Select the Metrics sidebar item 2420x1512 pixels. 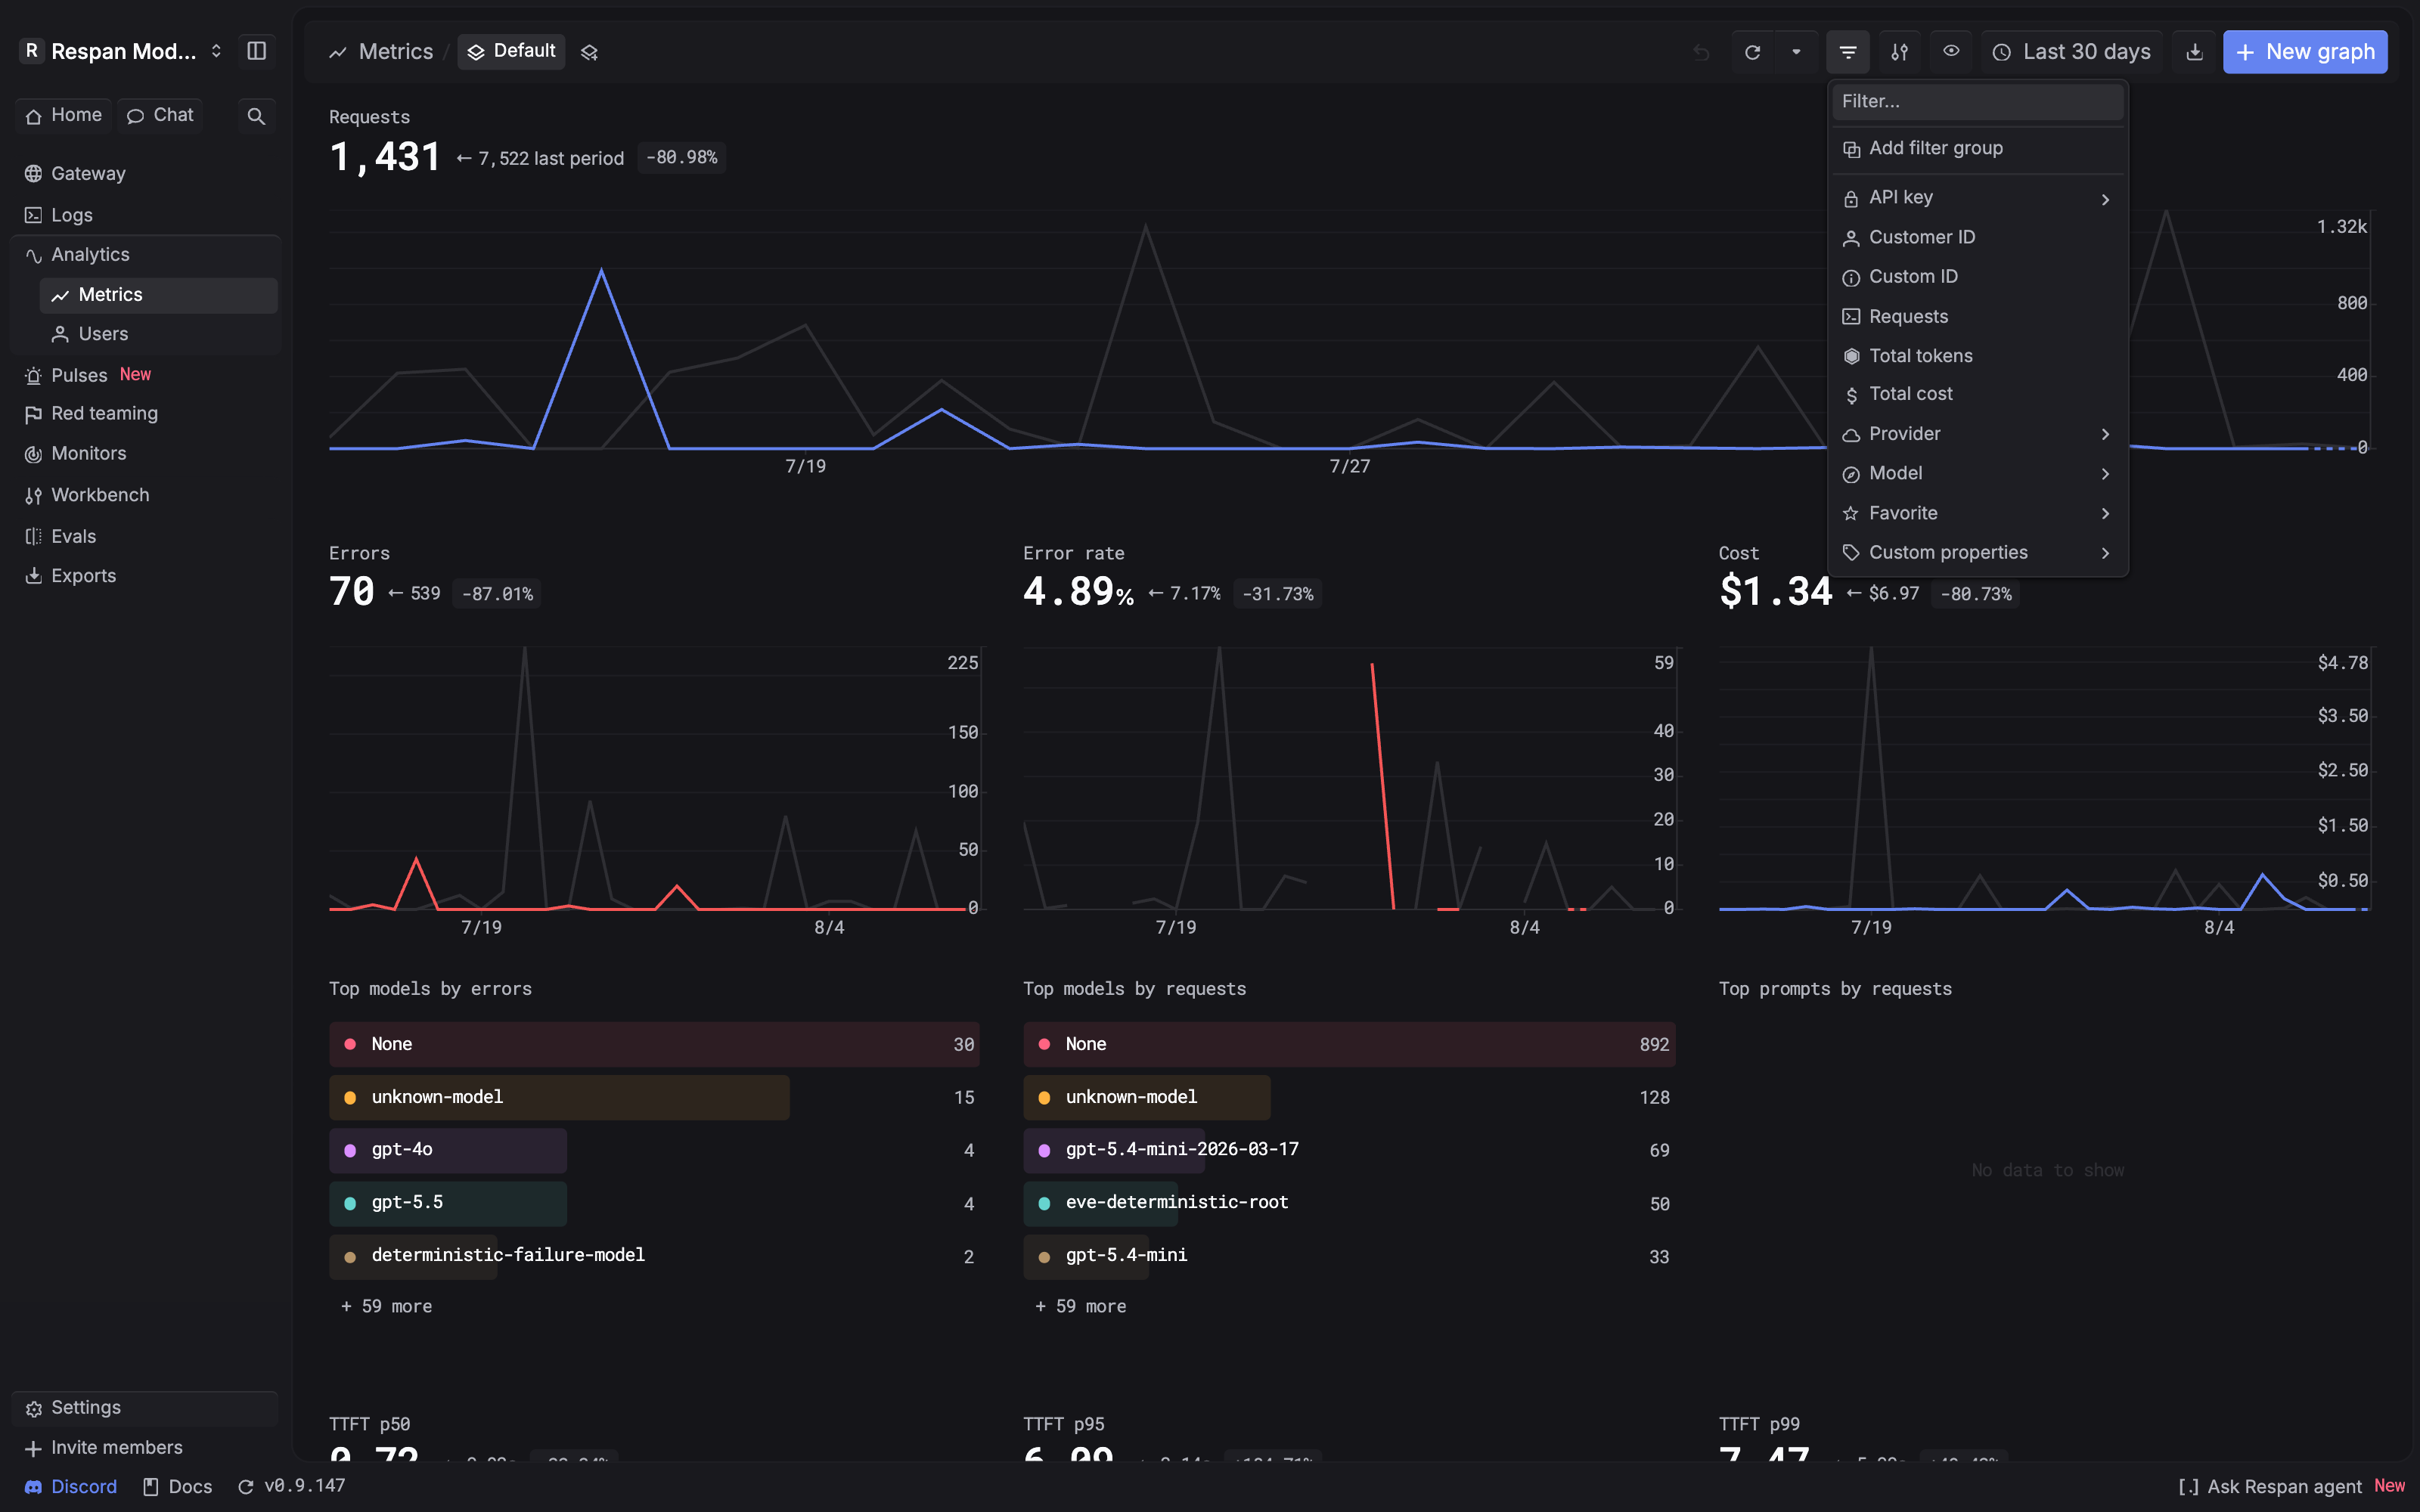[158, 295]
